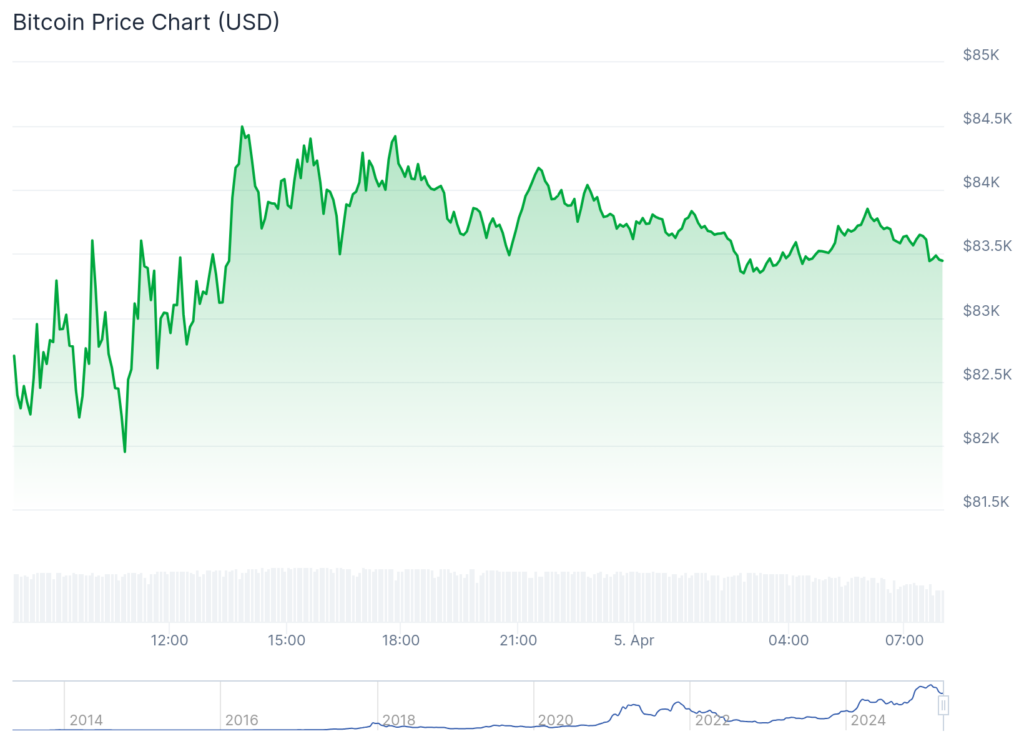Screen dimensions: 1024x749
Task: Click the 'Bitcoin Price Chart (USD)' title
Action: (x=146, y=22)
